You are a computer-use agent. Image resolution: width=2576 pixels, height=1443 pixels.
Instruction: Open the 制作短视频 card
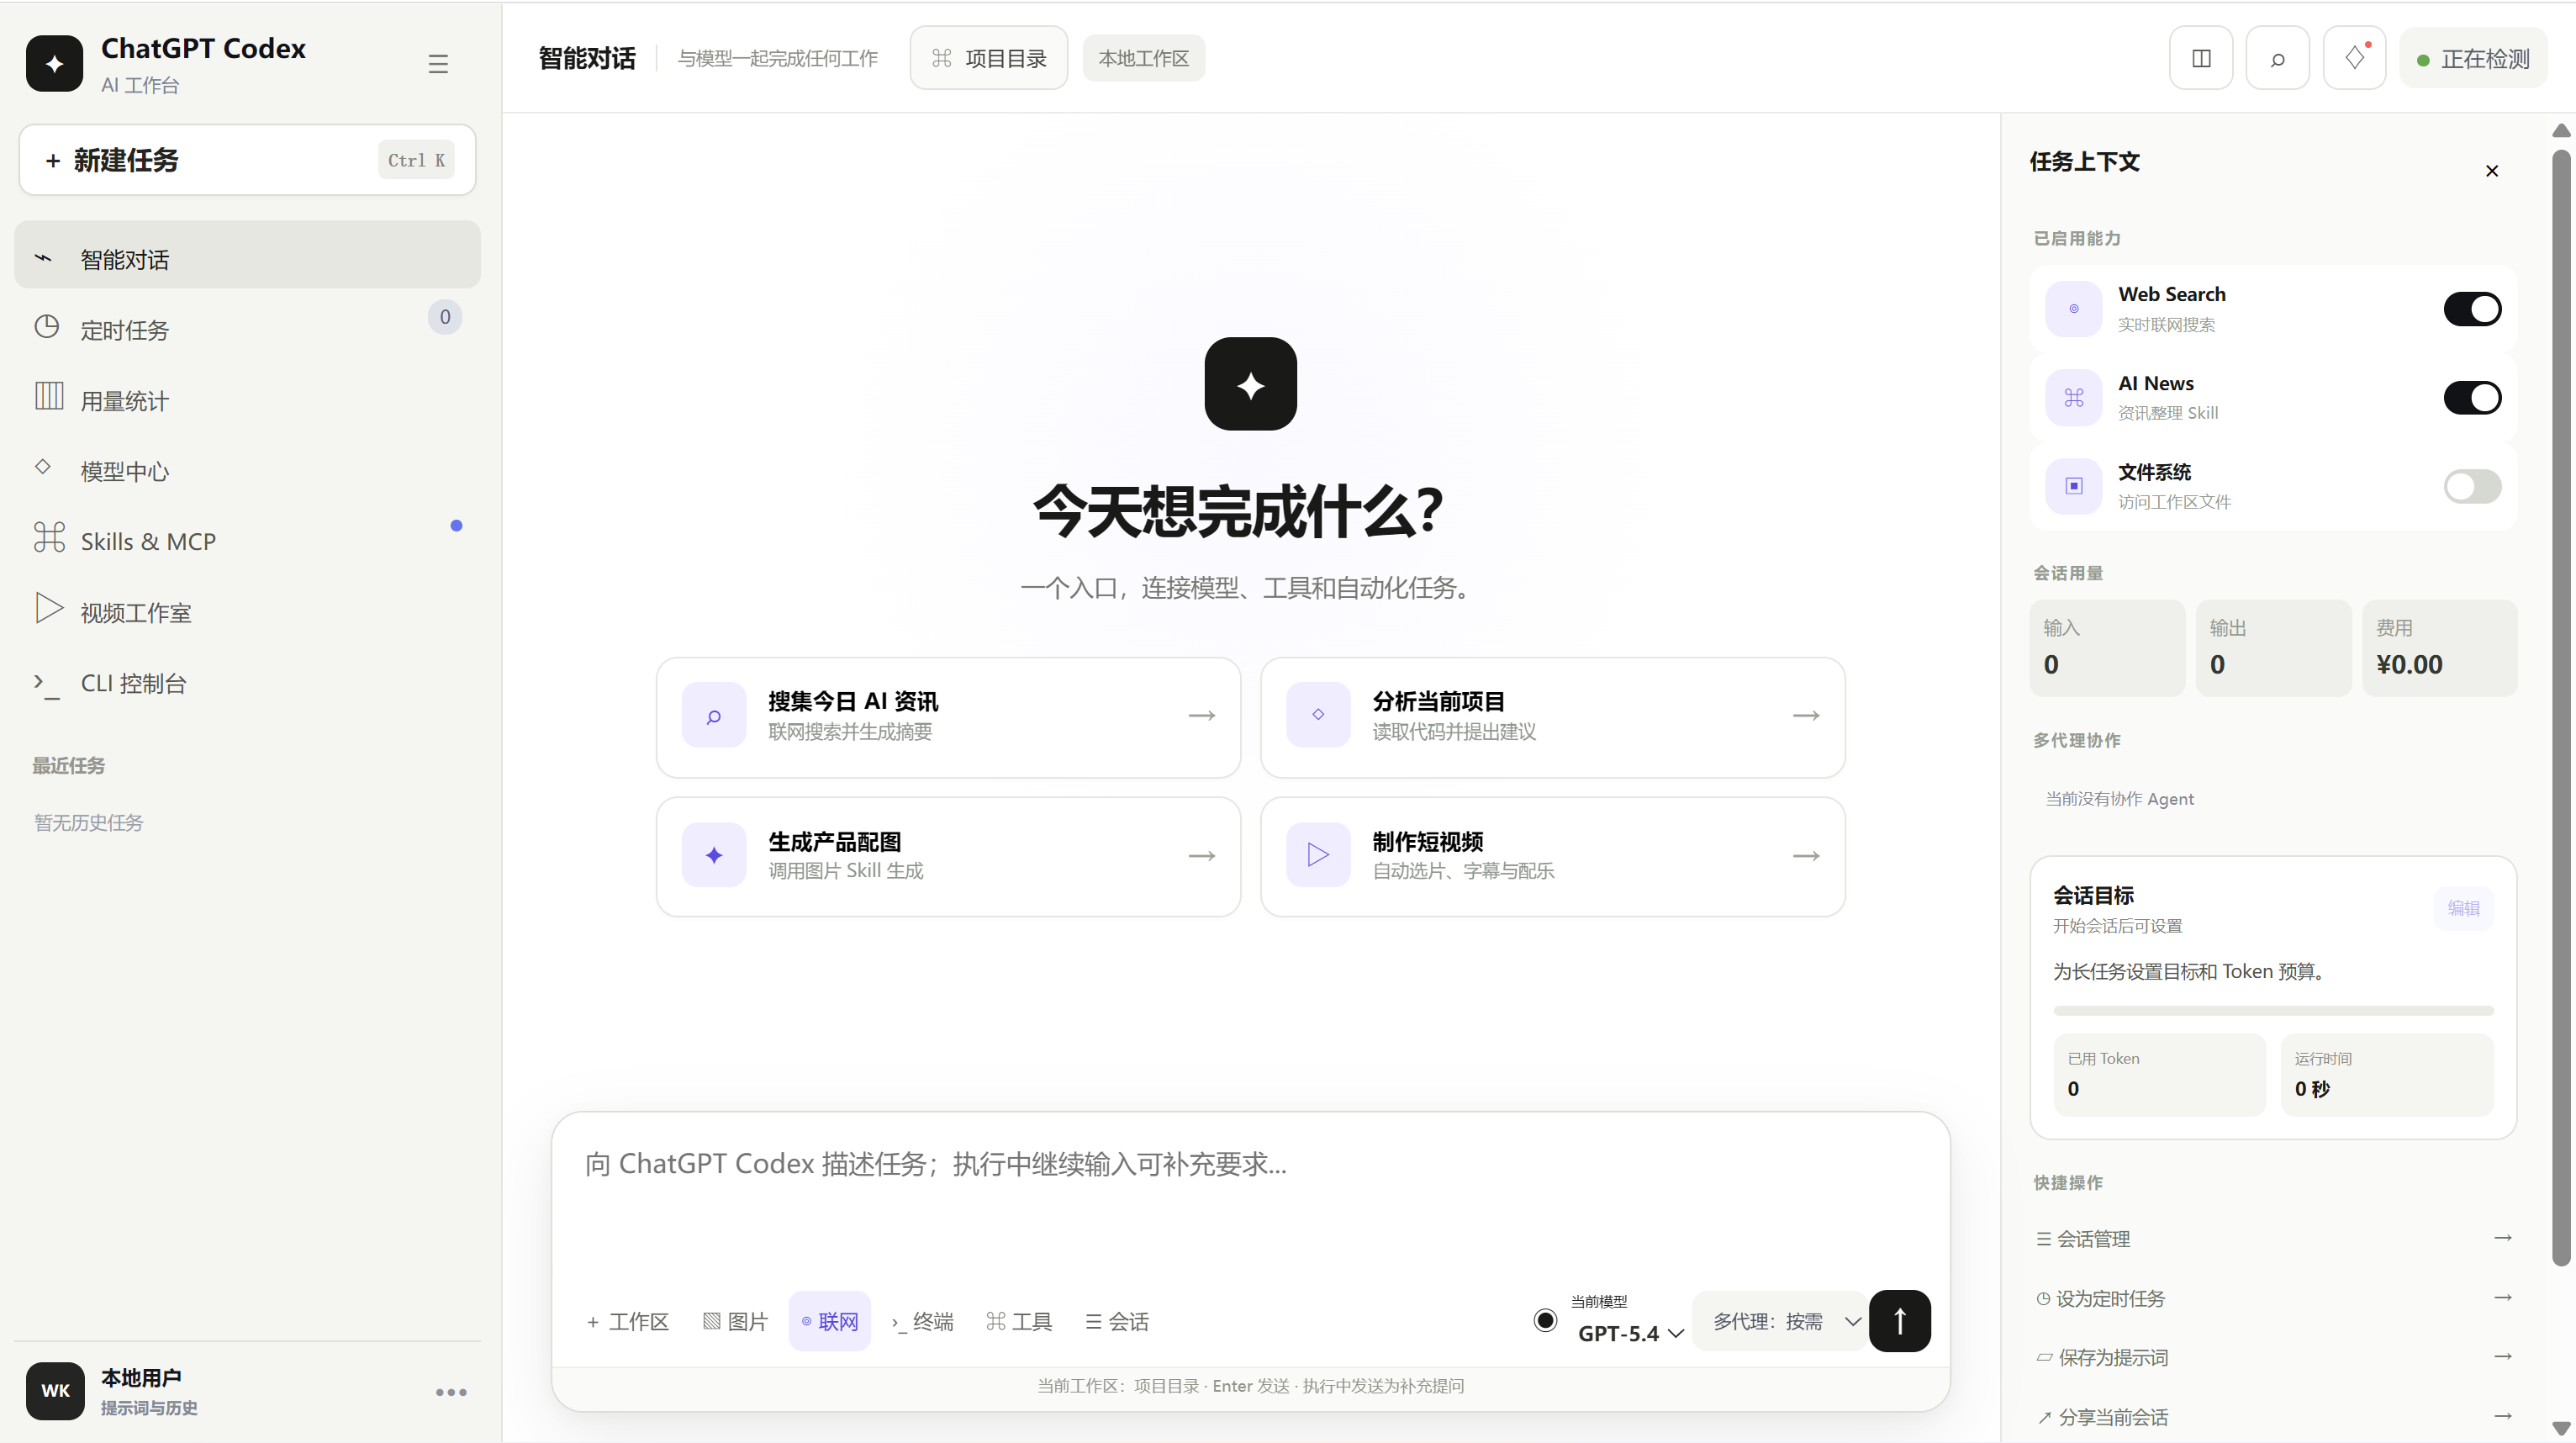[1552, 856]
